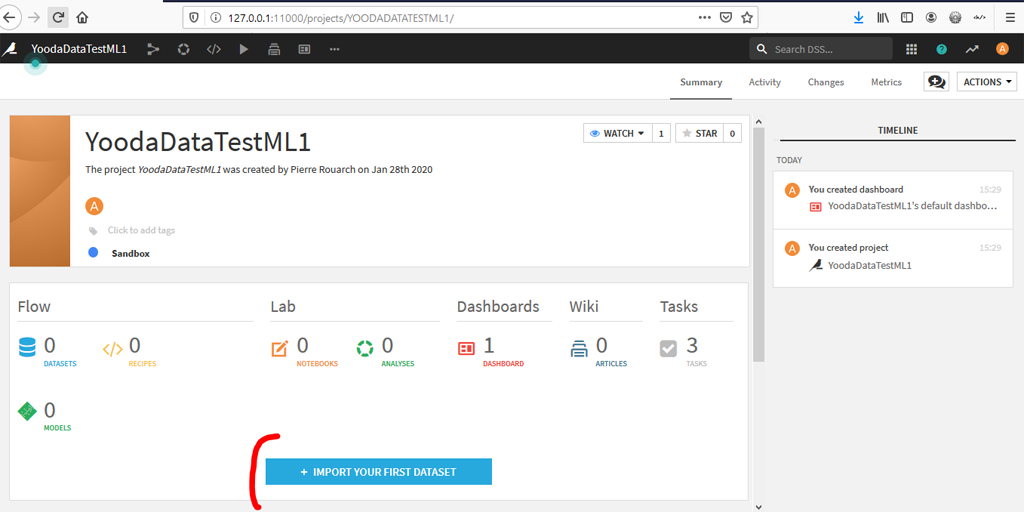Click to add tags field

coord(141,231)
